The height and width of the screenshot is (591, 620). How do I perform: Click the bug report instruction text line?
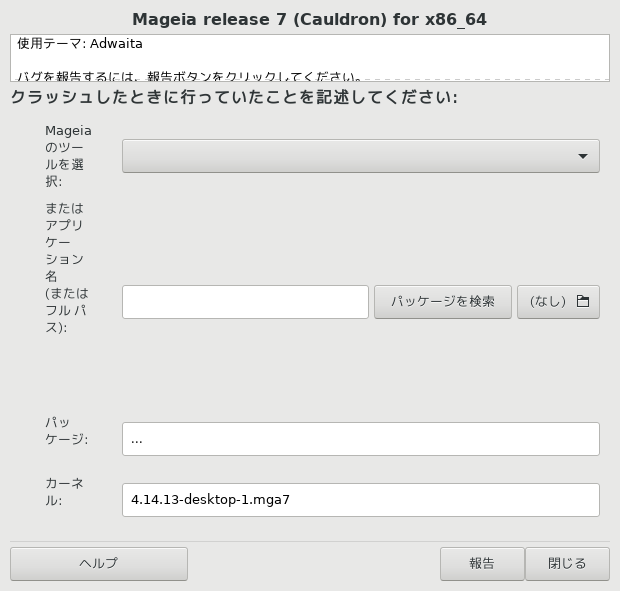[x=189, y=76]
